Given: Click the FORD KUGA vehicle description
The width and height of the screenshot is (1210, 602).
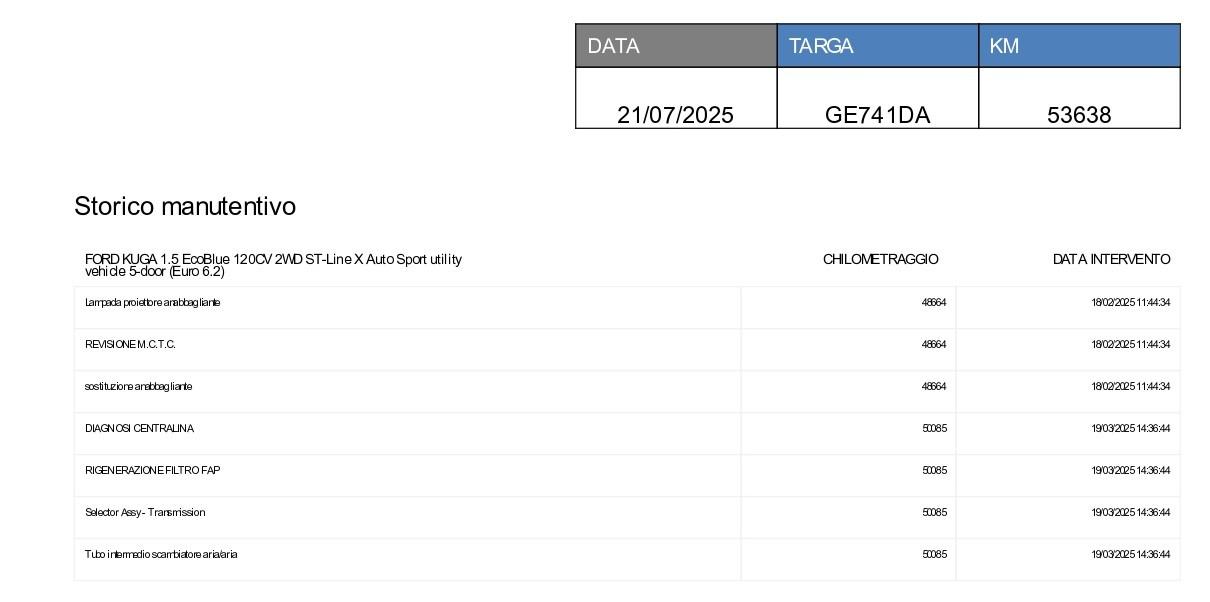Looking at the screenshot, I should [x=273, y=265].
